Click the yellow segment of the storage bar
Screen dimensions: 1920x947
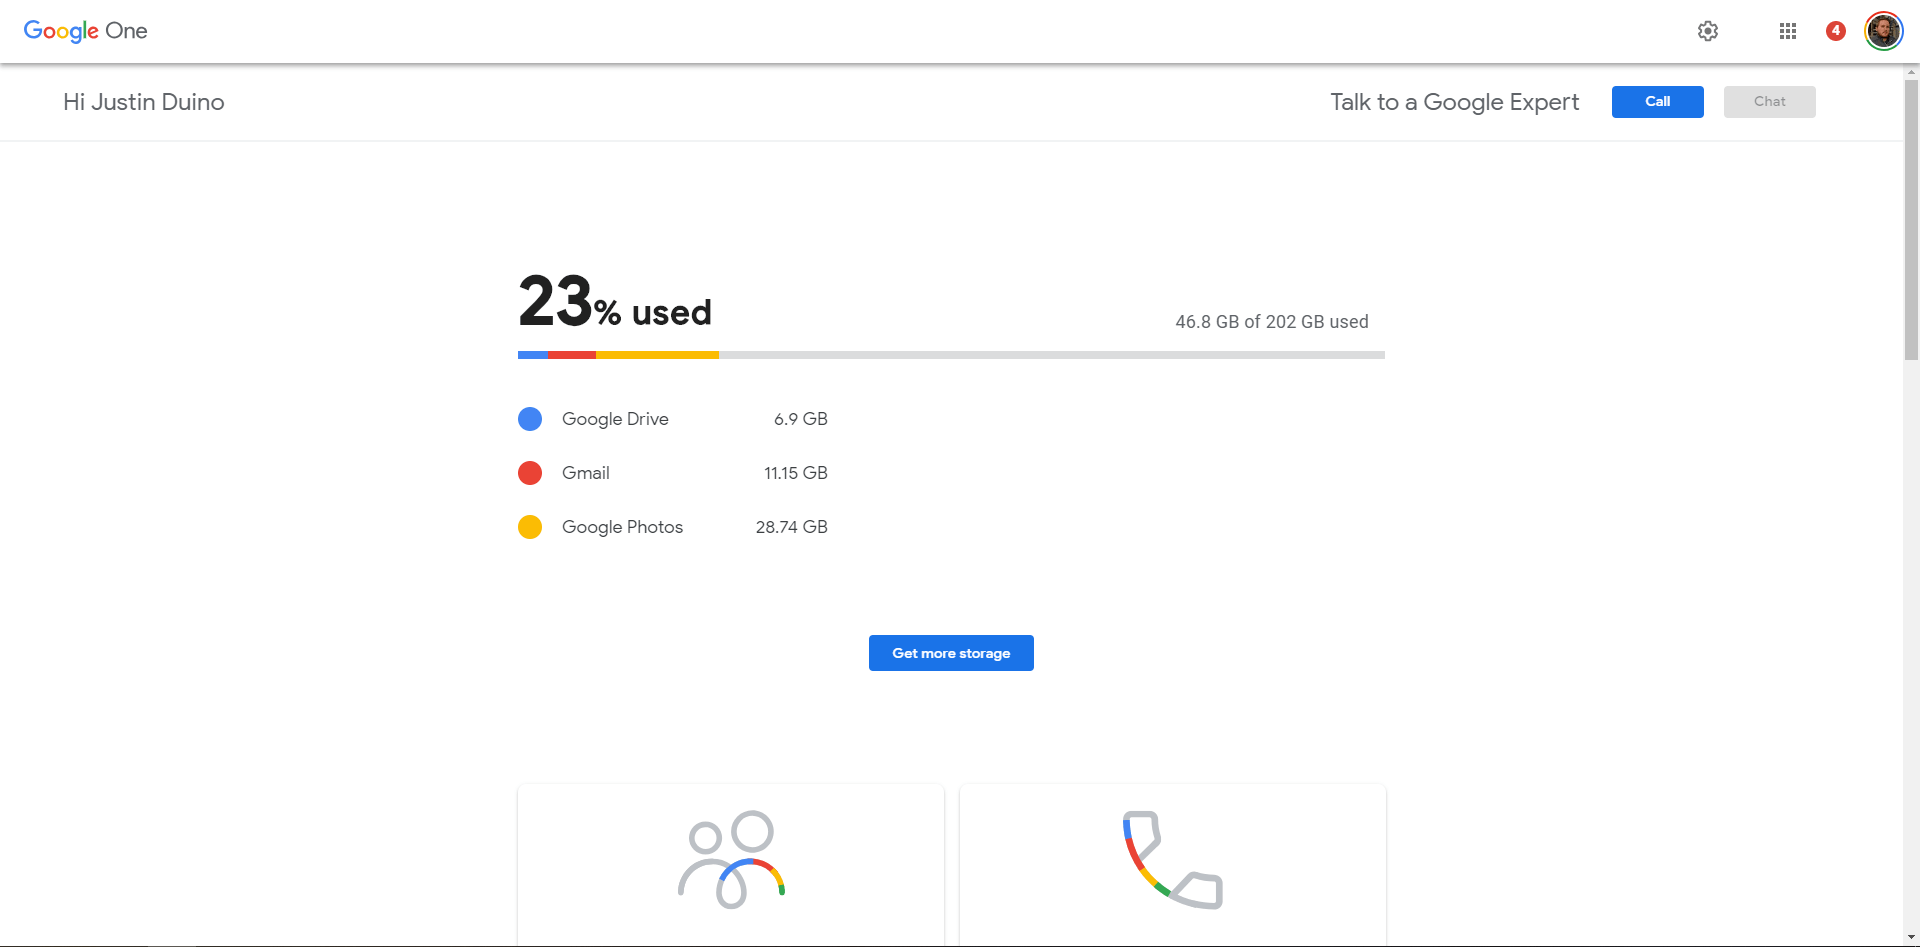[x=657, y=355]
